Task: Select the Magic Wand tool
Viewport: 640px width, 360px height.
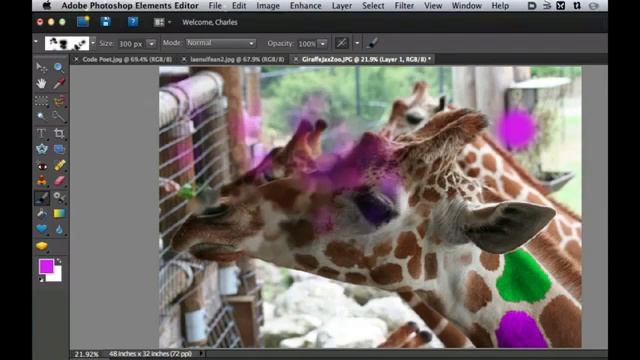Action: [x=41, y=117]
